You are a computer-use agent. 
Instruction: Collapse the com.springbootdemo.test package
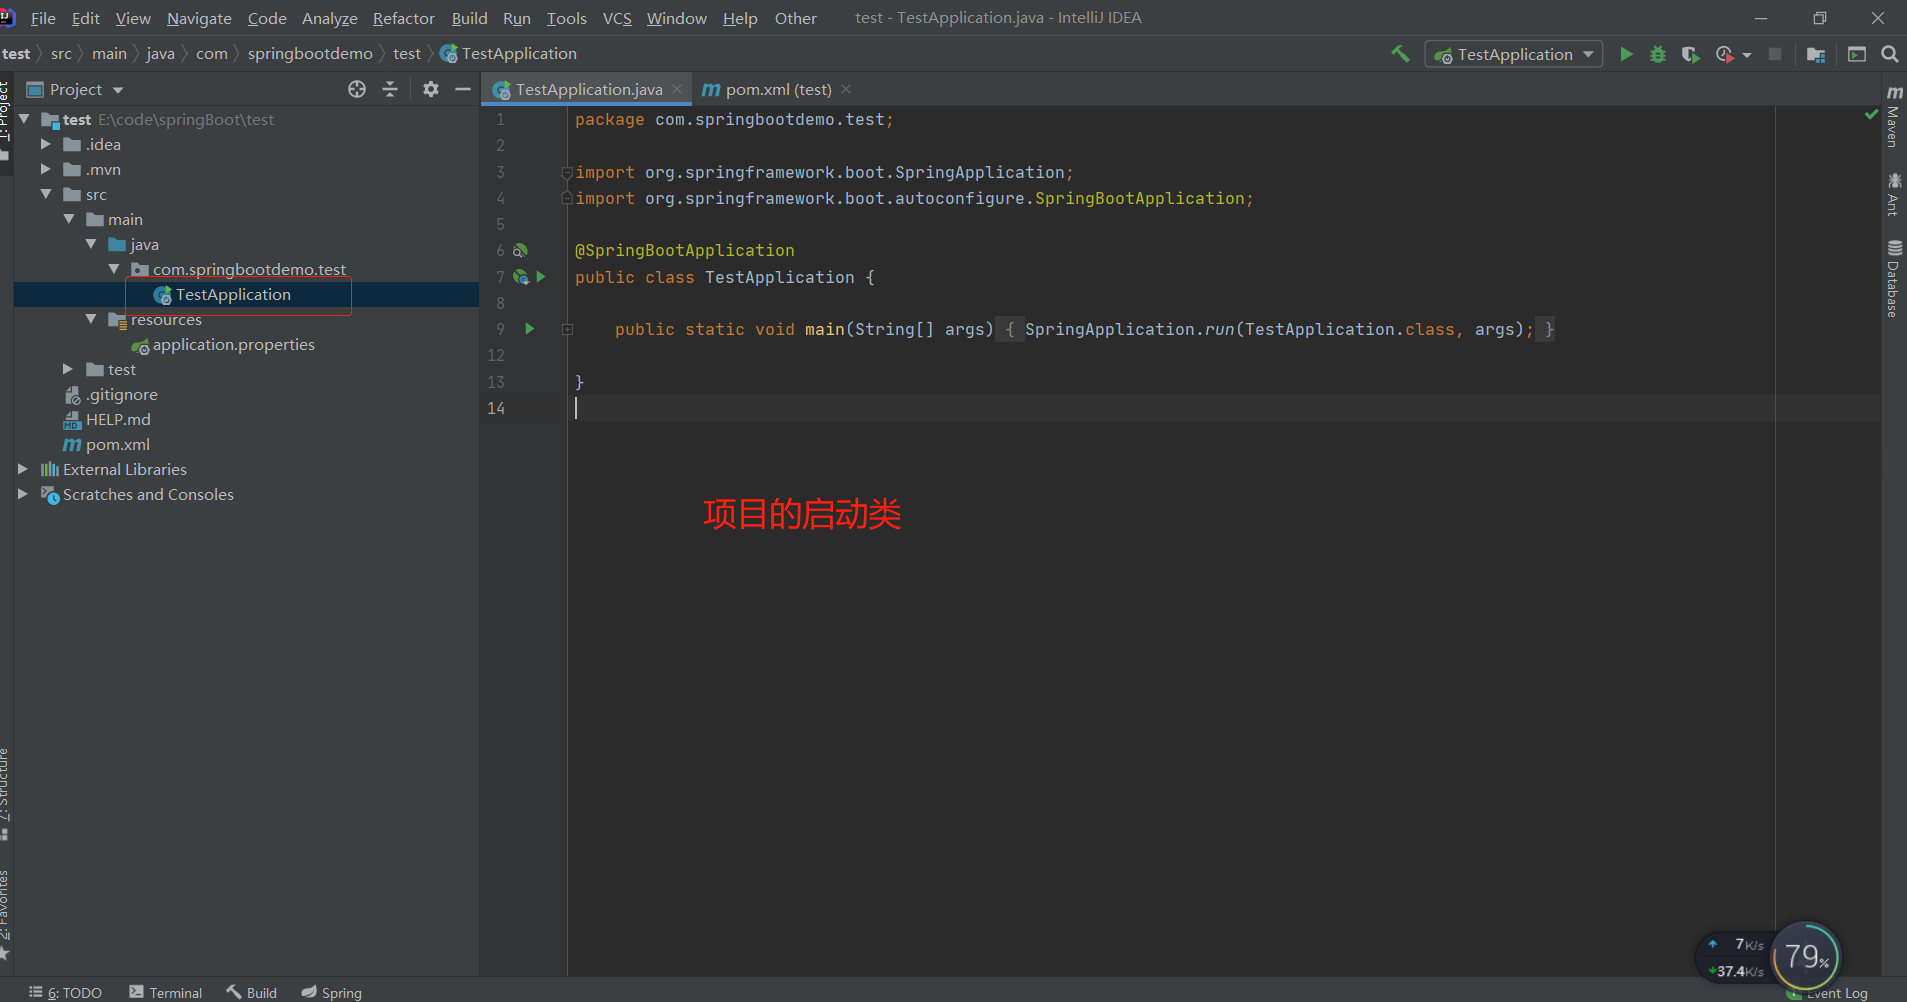pyautogui.click(x=113, y=269)
